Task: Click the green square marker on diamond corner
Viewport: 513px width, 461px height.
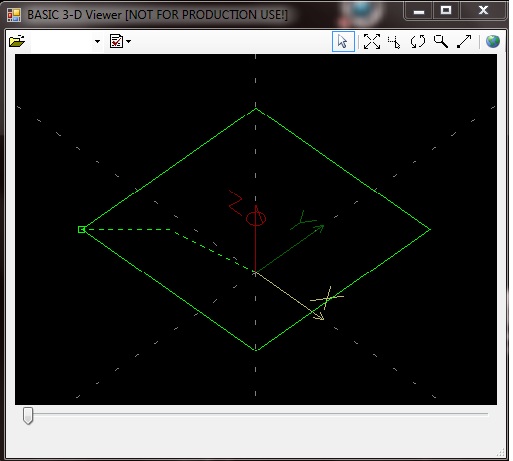Action: (x=81, y=229)
